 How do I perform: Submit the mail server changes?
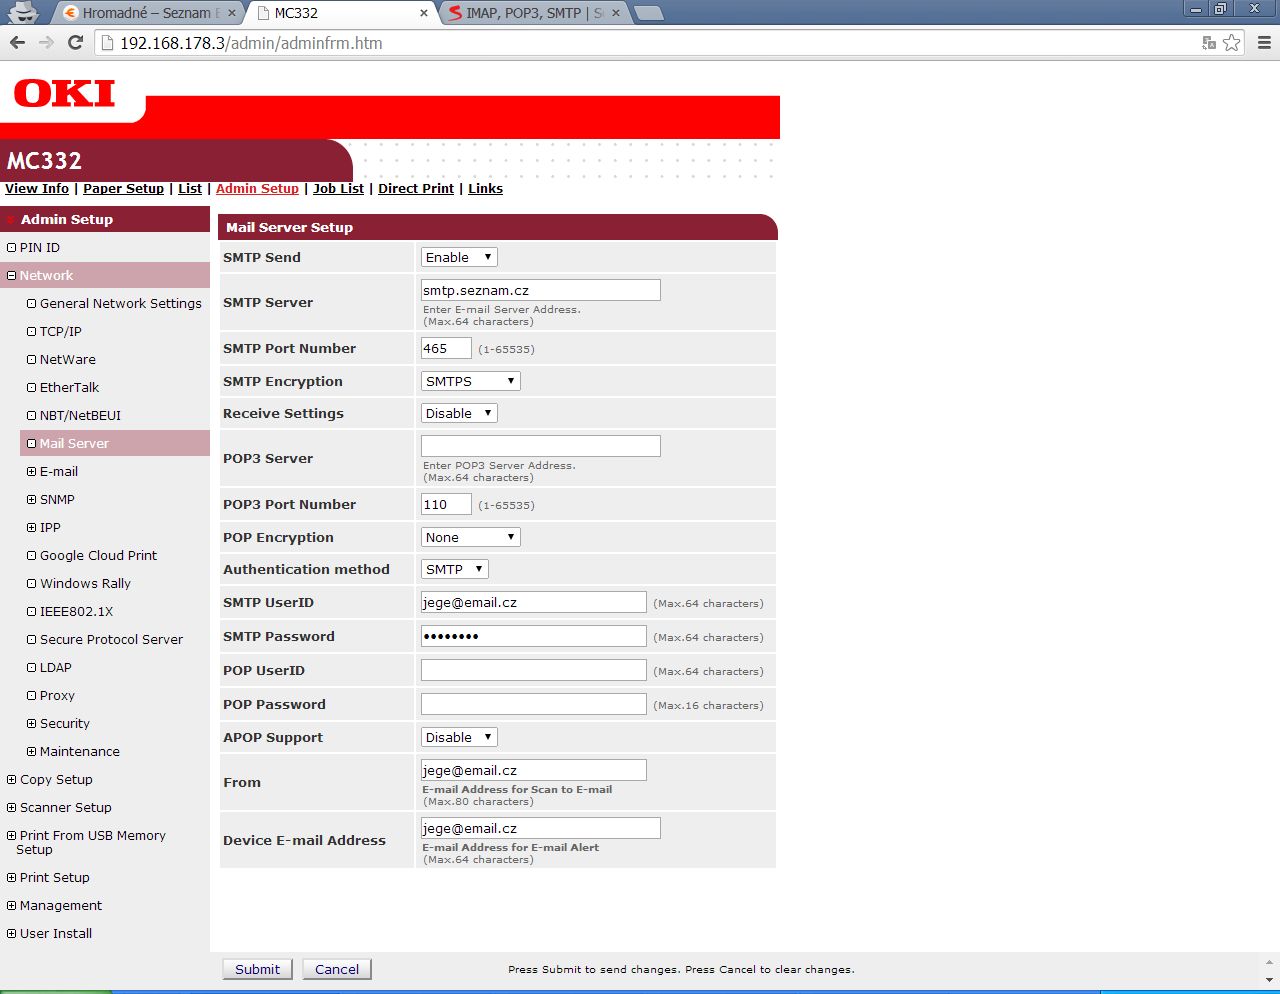(x=257, y=969)
